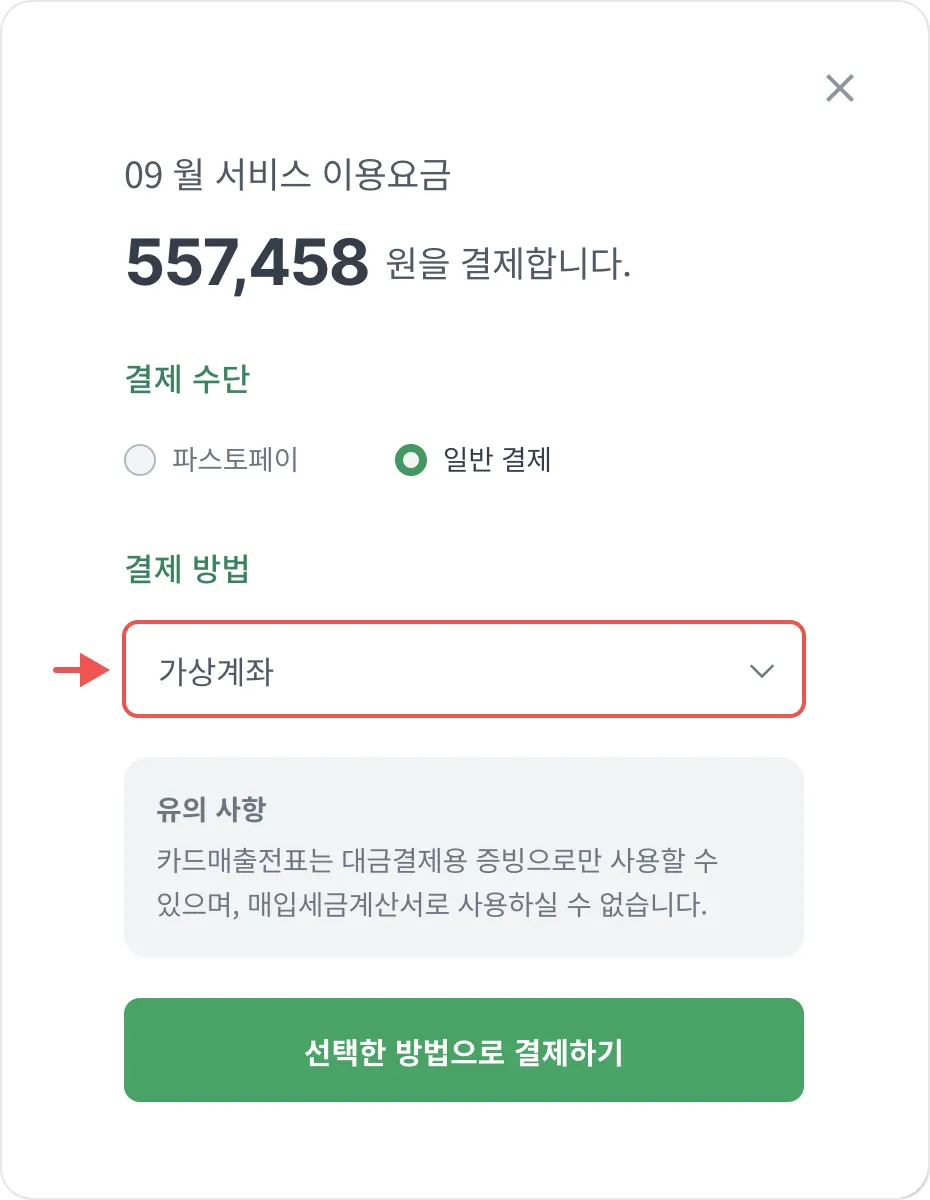The image size is (930, 1200).
Task: Click the 가상계좌 text in the combo box
Action: (216, 671)
